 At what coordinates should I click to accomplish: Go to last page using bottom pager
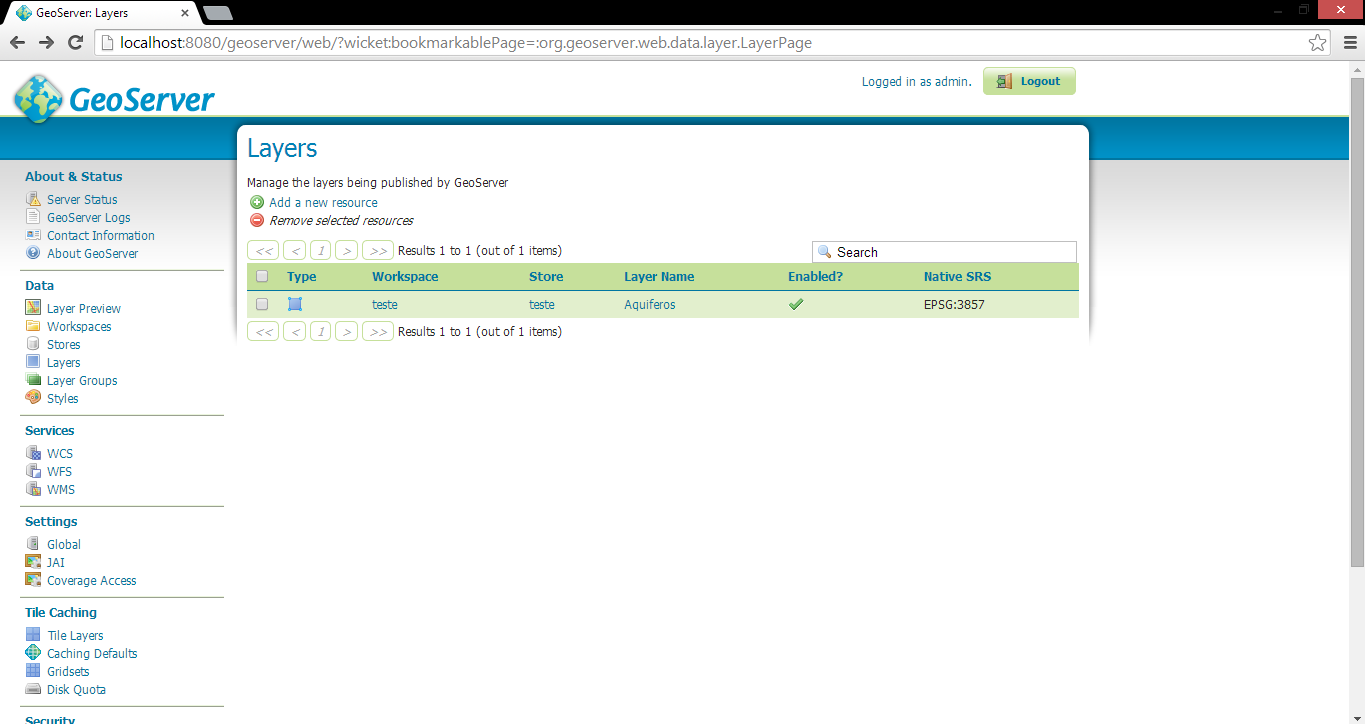click(378, 332)
